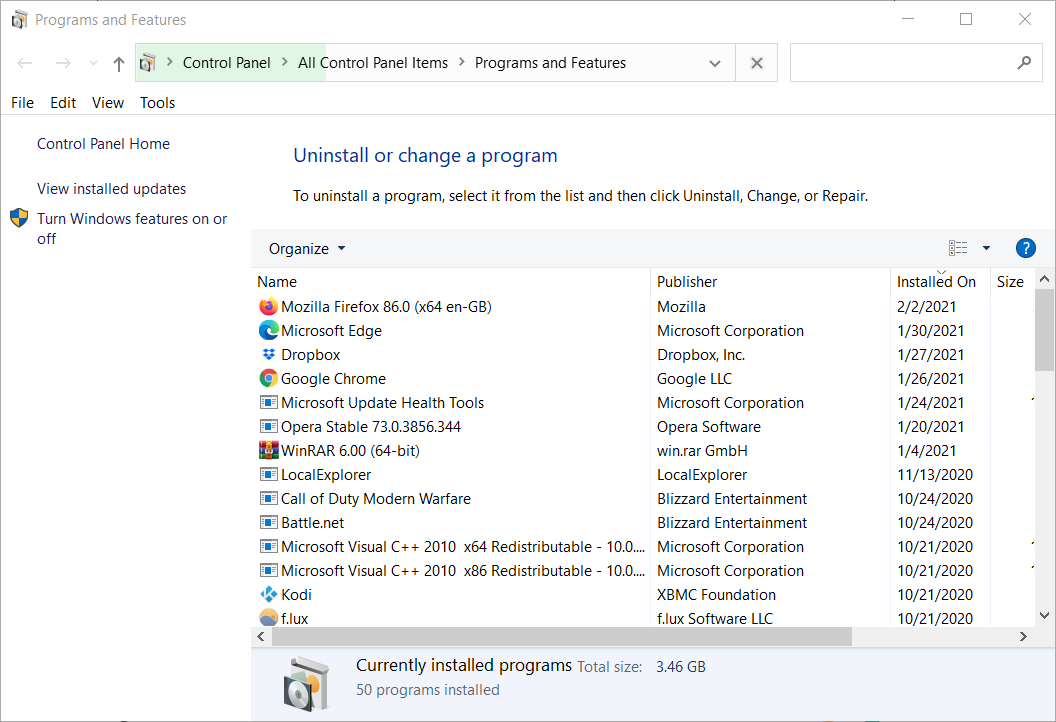Click the title bar Programs and Features icon
Image resolution: width=1056 pixels, height=722 pixels.
pyautogui.click(x=20, y=20)
